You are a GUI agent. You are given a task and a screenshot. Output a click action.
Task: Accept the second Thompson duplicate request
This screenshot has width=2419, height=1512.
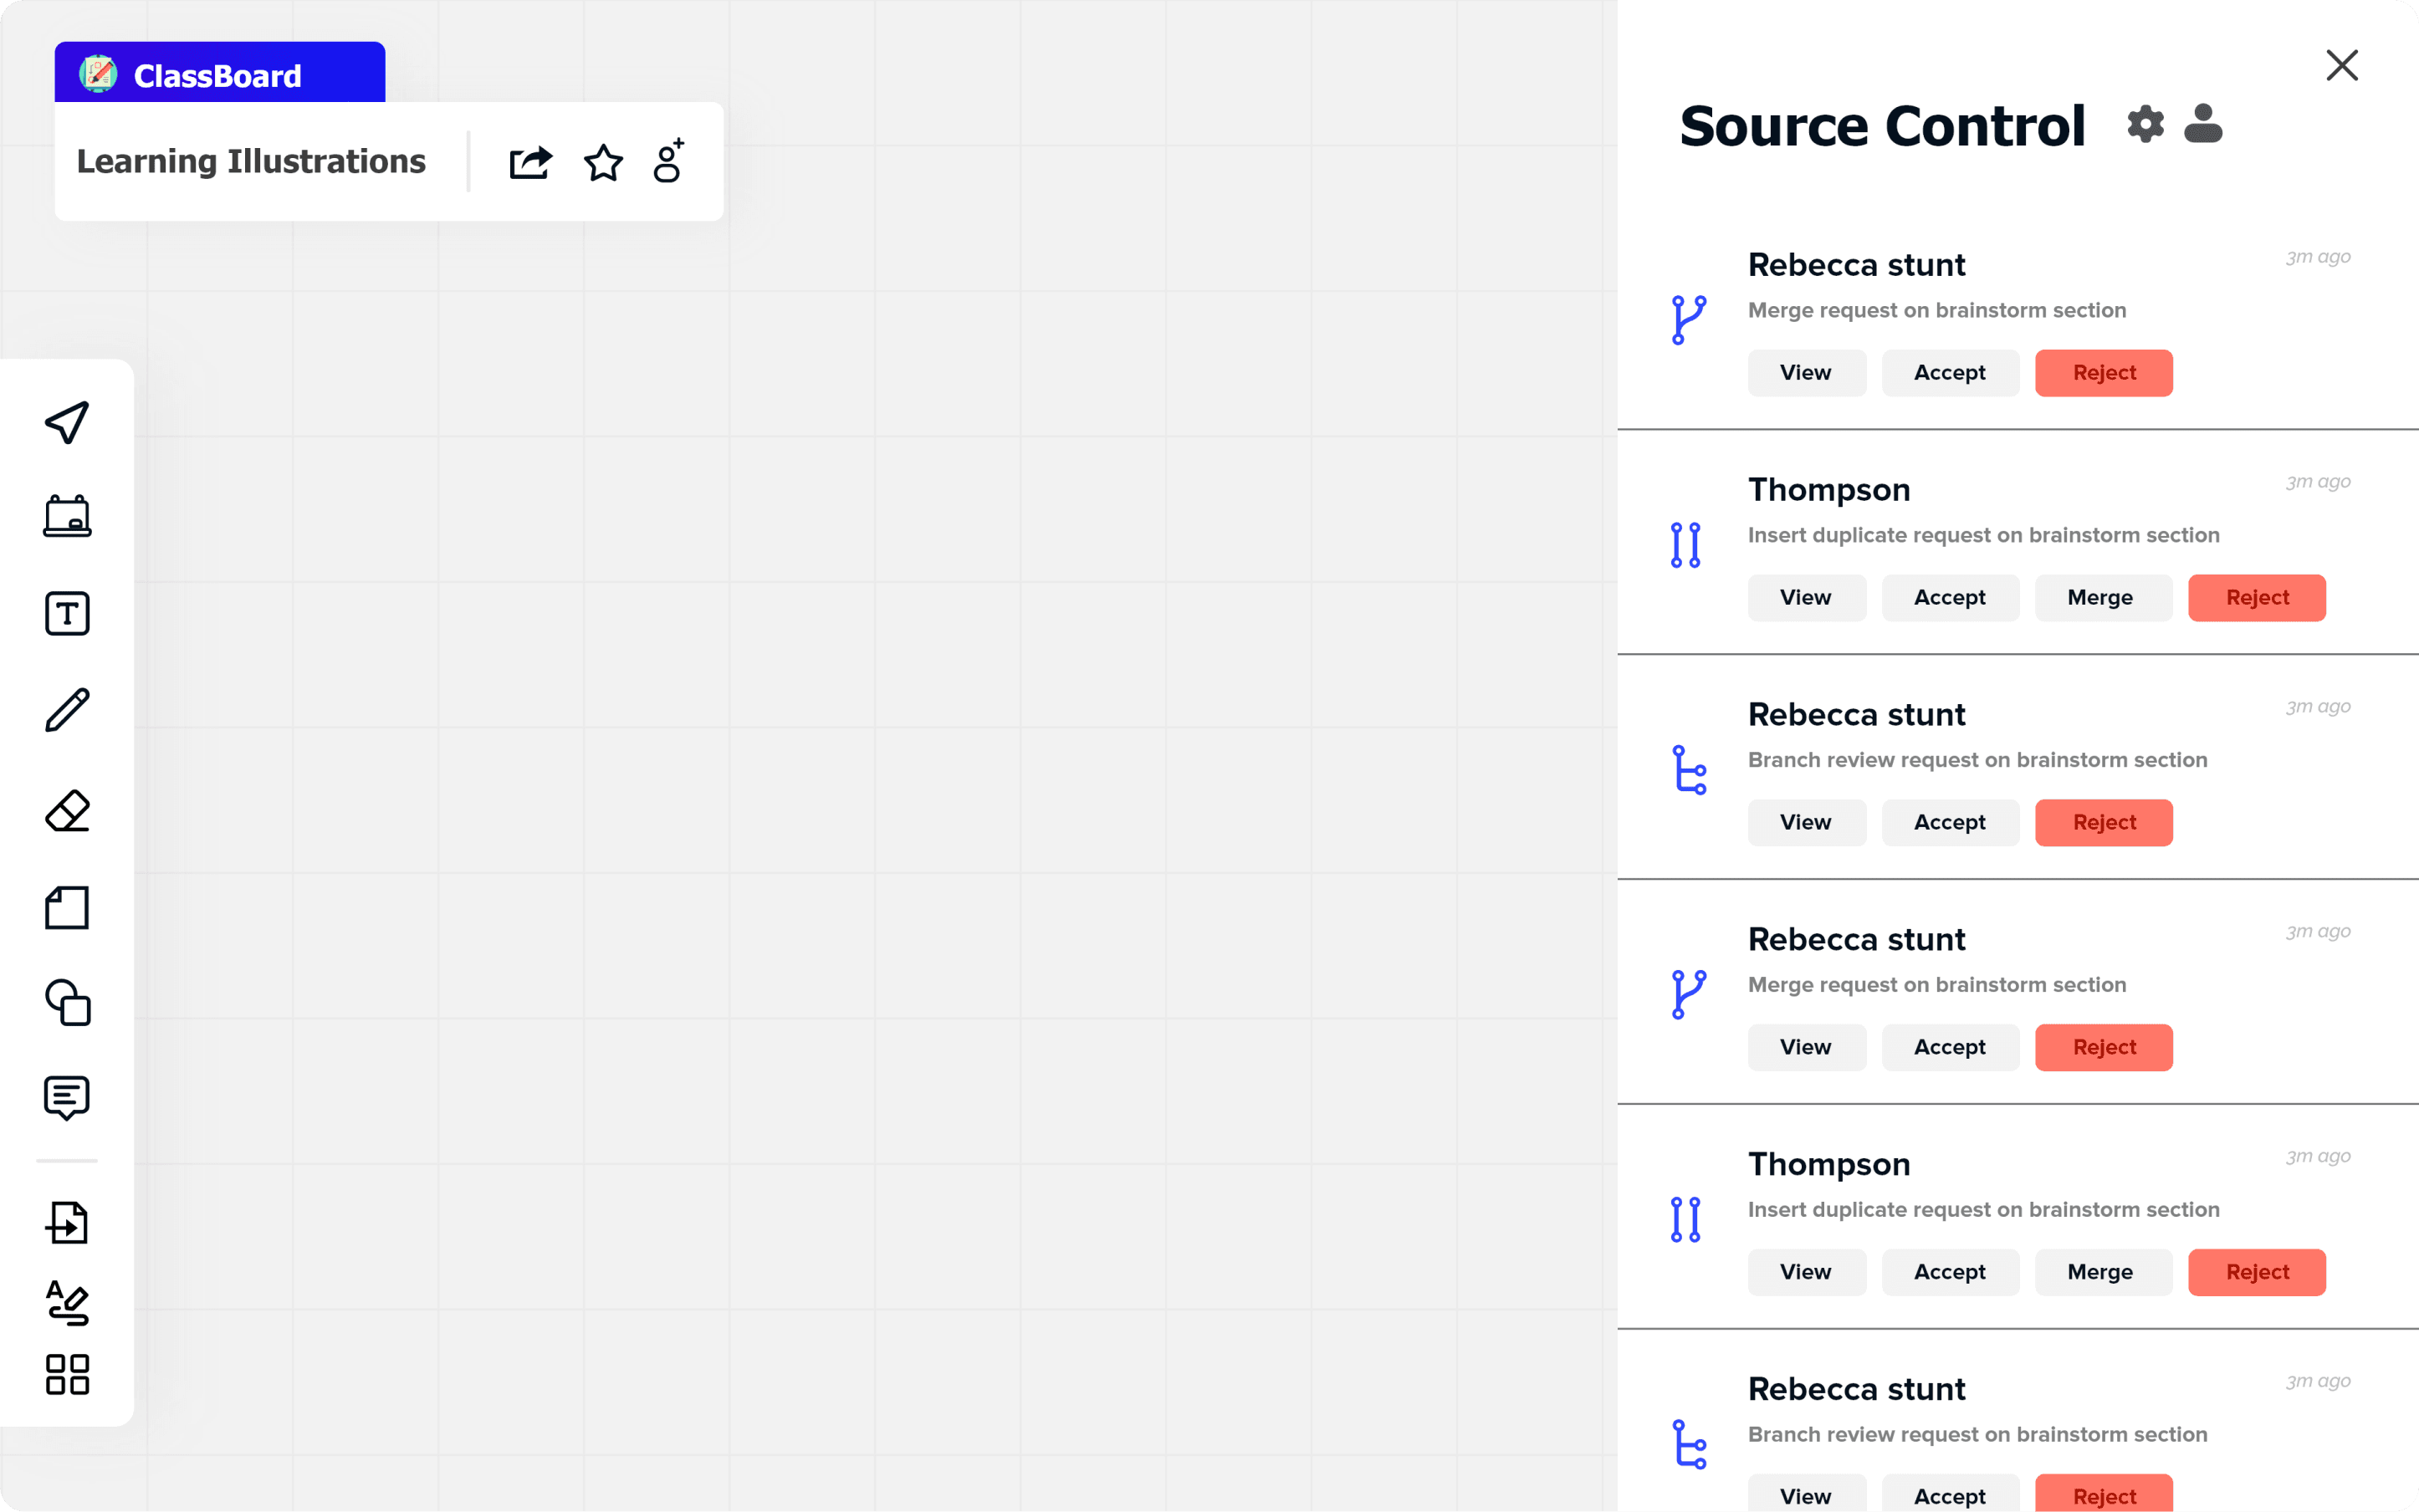[x=1950, y=1273]
